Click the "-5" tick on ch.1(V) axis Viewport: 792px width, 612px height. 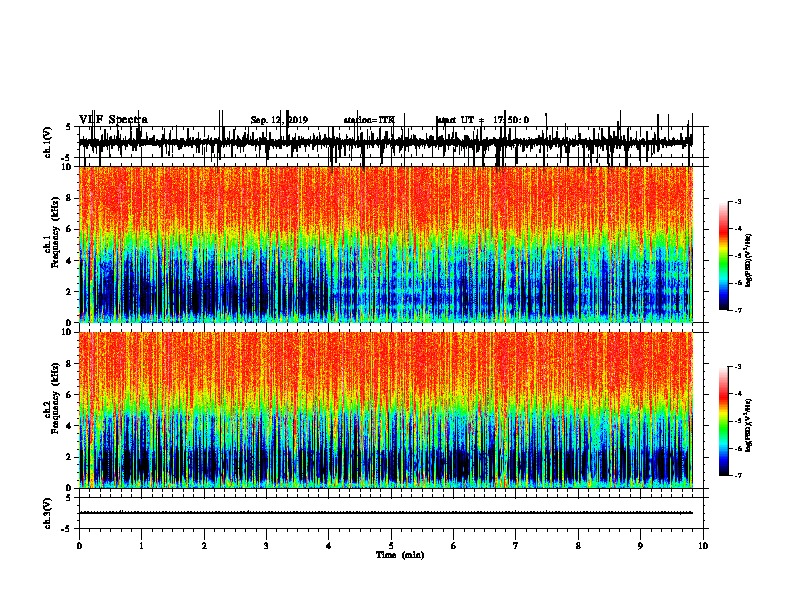[67, 158]
